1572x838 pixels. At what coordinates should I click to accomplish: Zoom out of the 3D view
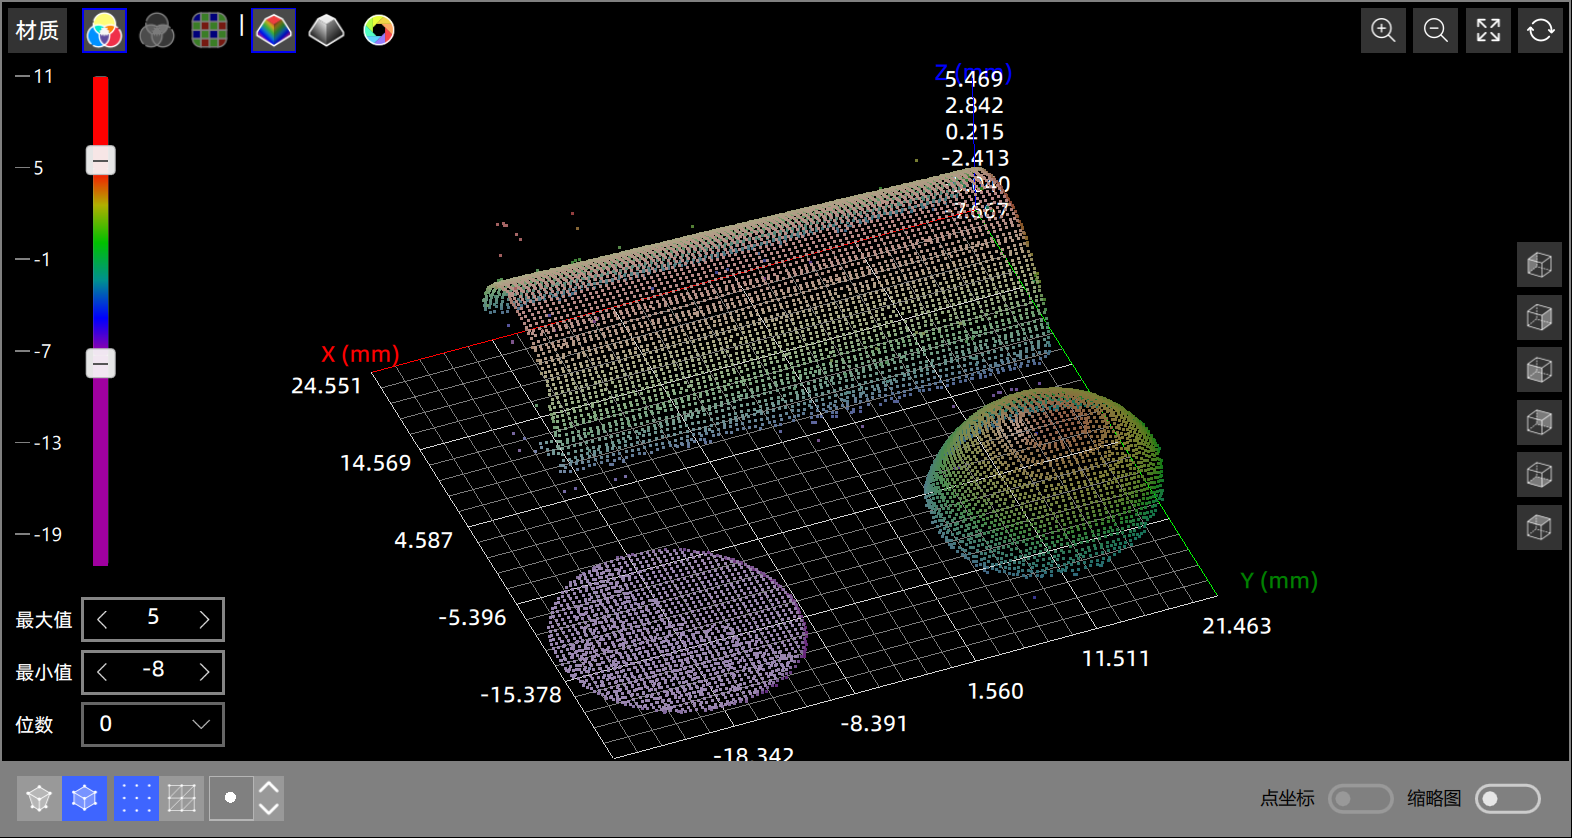1435,31
